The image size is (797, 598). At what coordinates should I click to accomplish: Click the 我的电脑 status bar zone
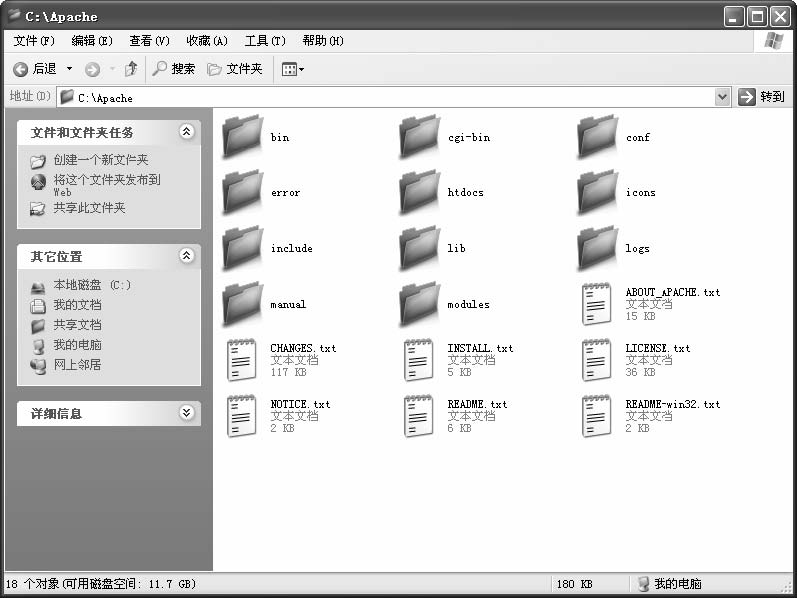670,584
